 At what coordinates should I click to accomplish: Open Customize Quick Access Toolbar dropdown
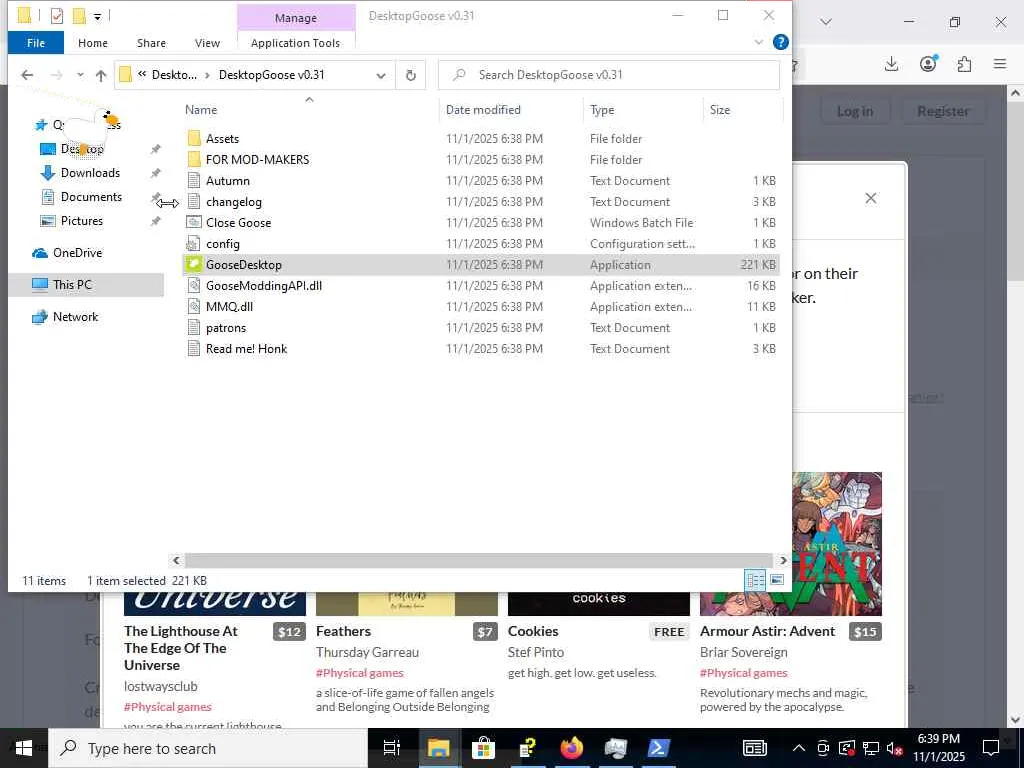click(x=97, y=16)
